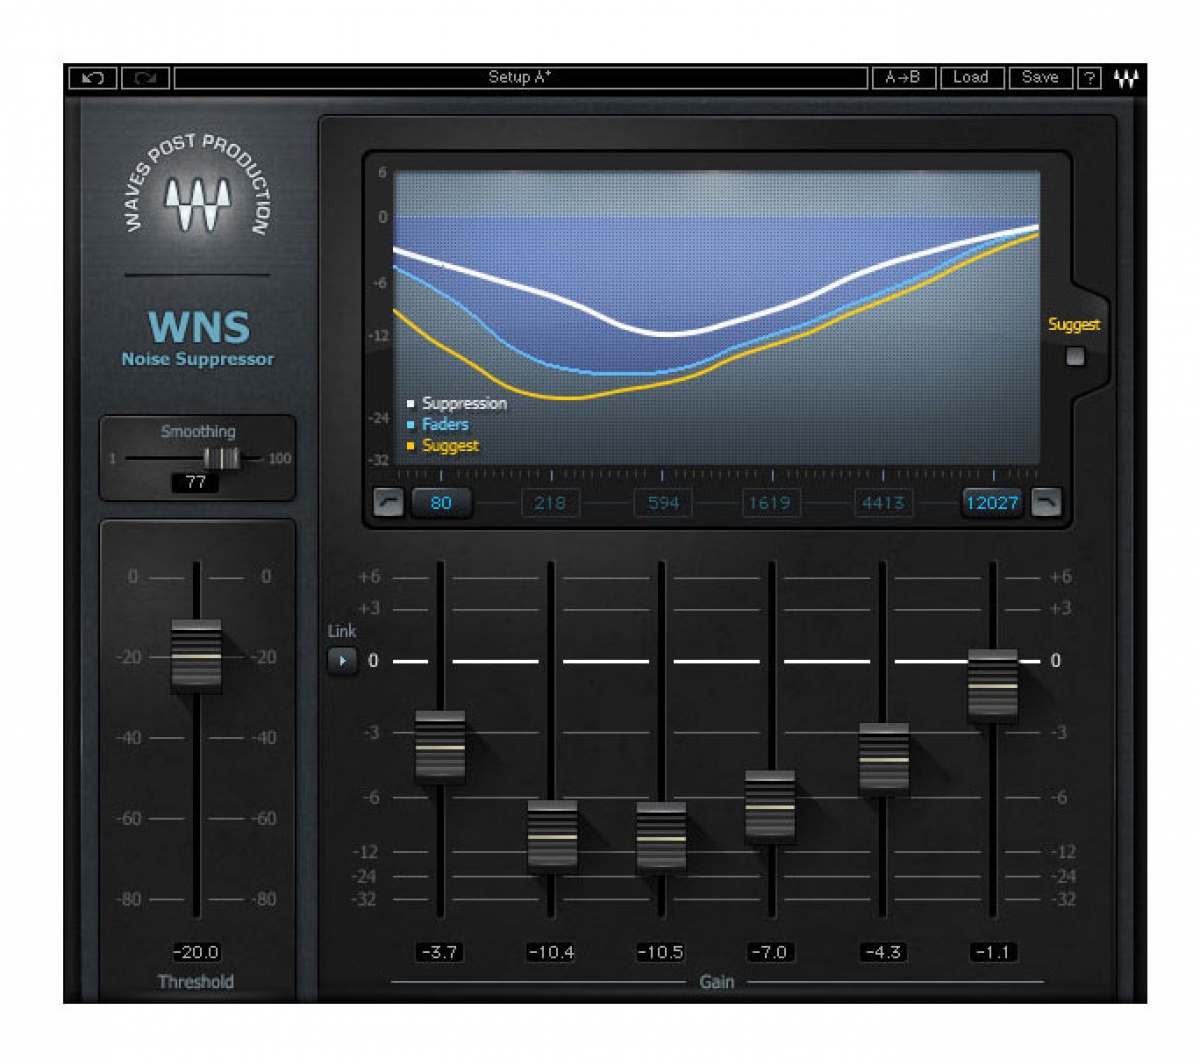Select the Smoothing value field 77
Image resolution: width=1200 pixels, height=1060 pixels.
(x=196, y=482)
